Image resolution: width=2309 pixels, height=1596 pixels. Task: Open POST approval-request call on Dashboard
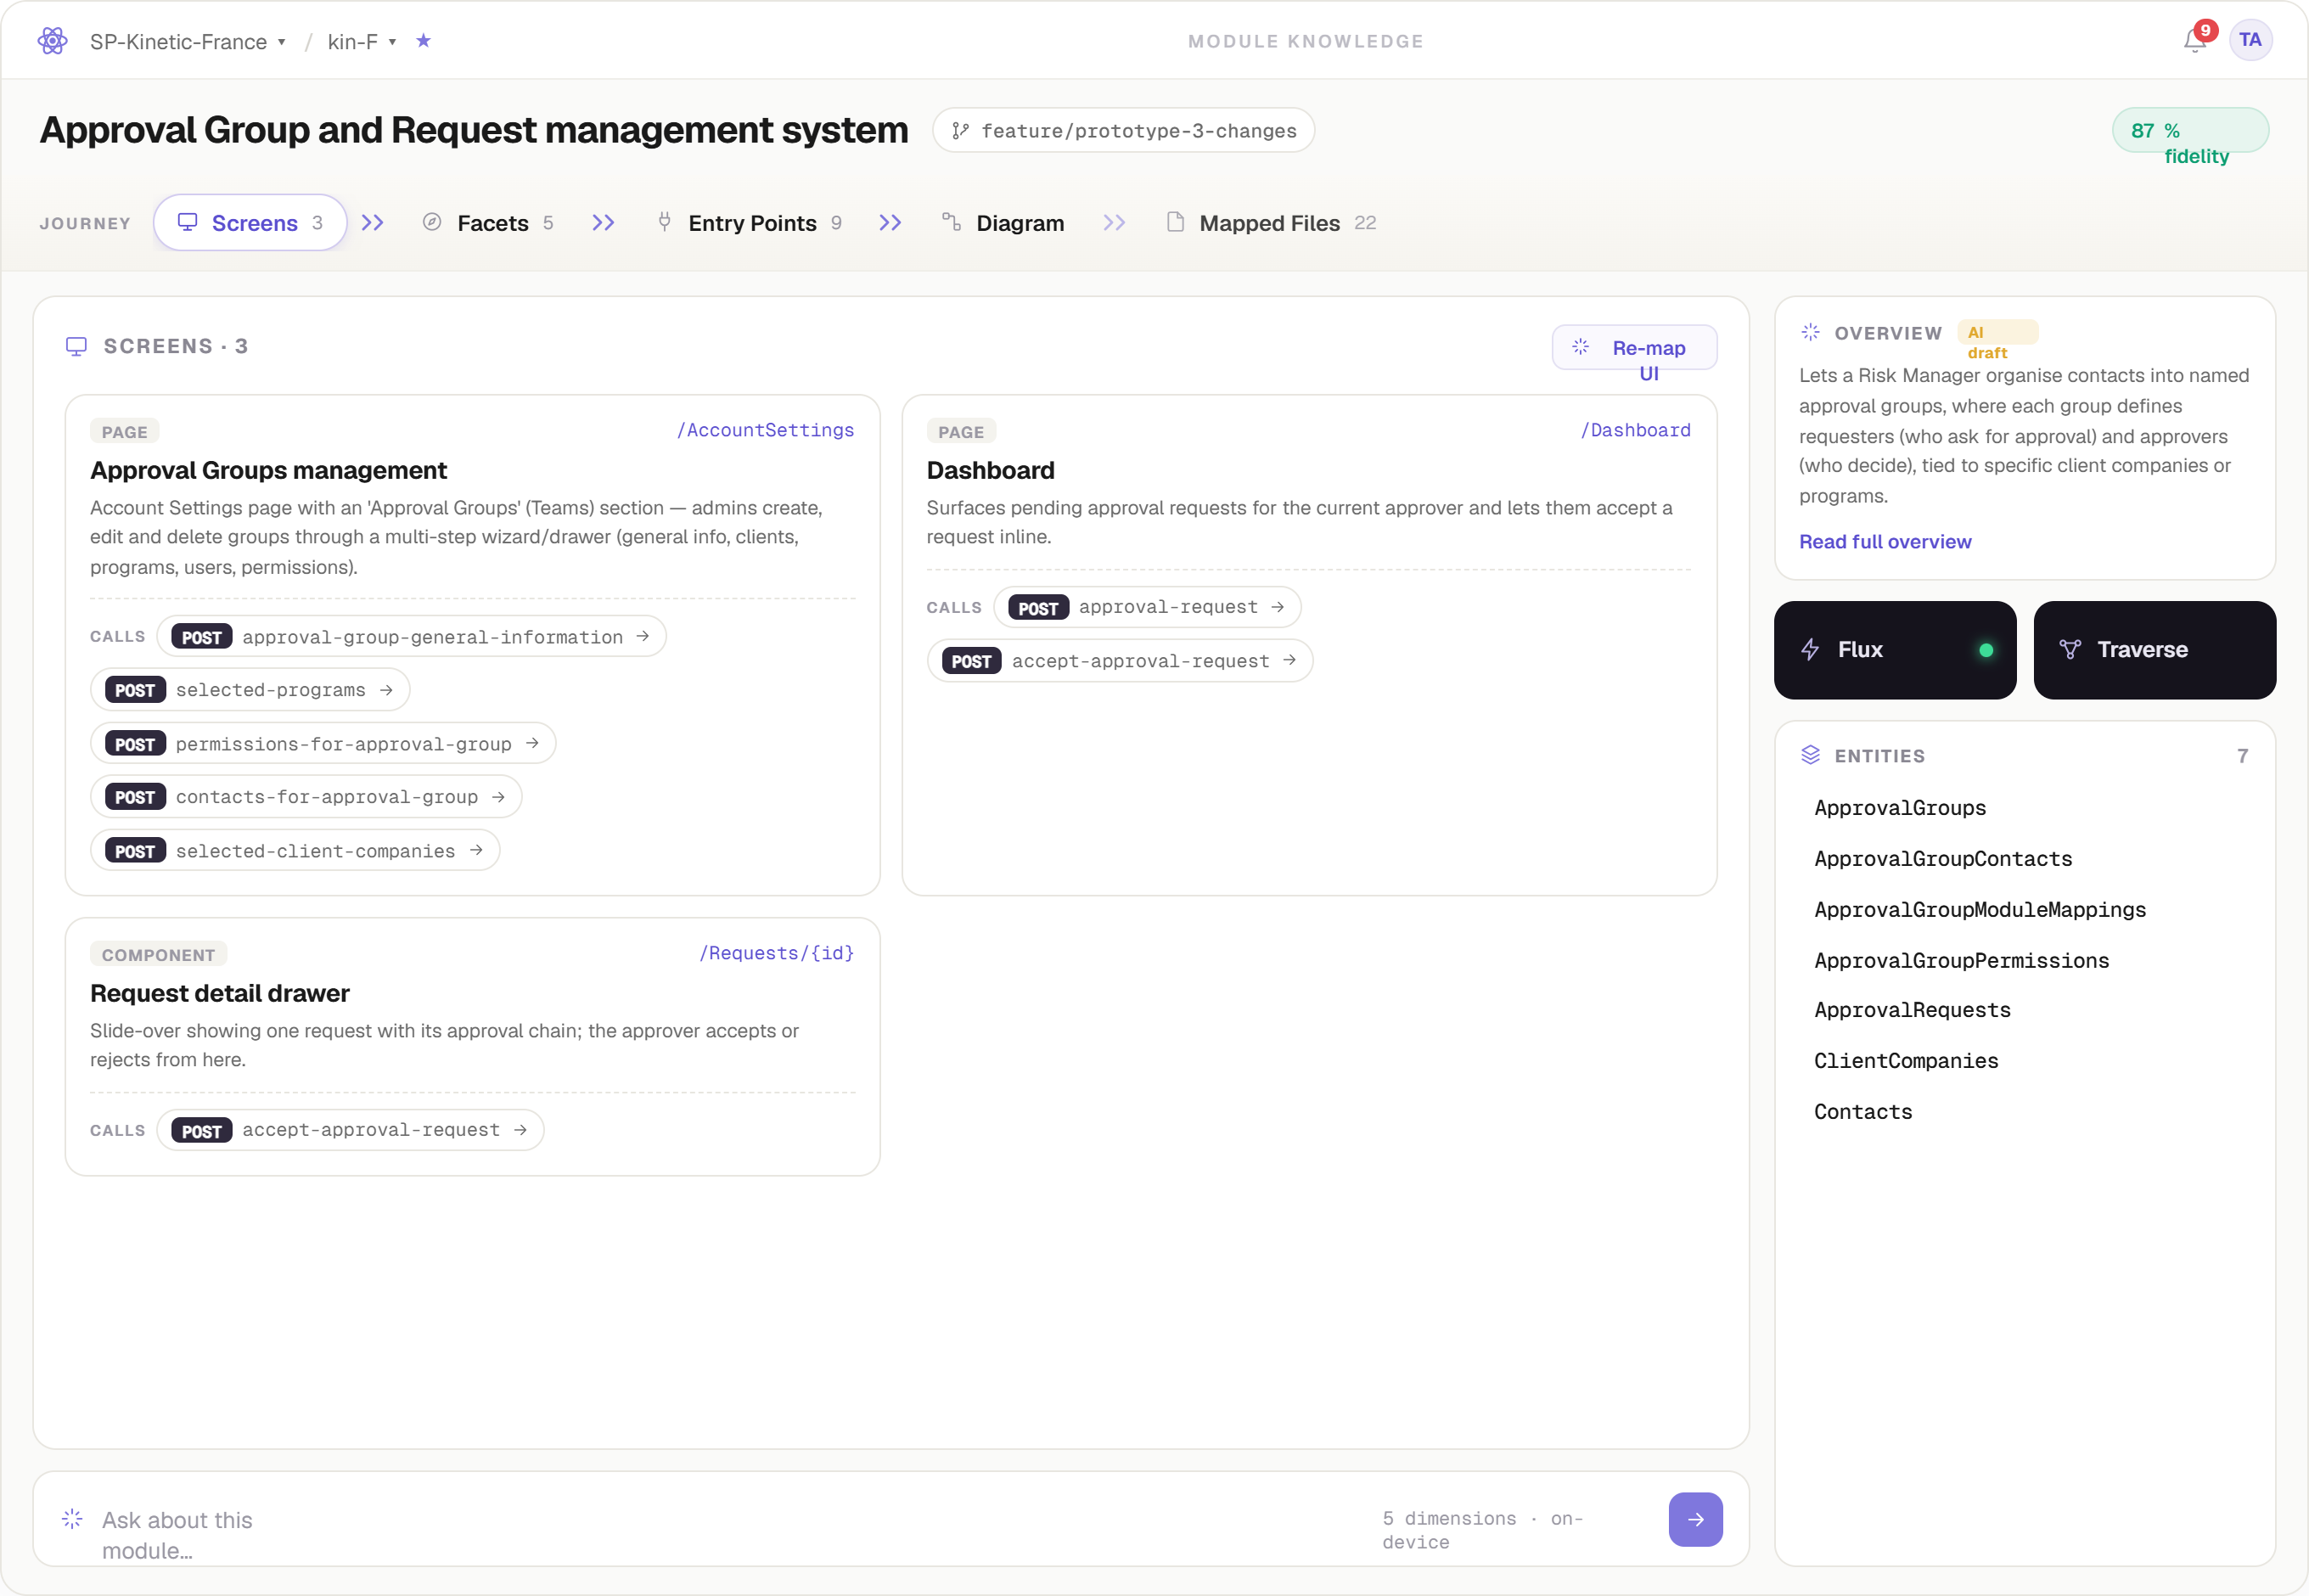1147,607
